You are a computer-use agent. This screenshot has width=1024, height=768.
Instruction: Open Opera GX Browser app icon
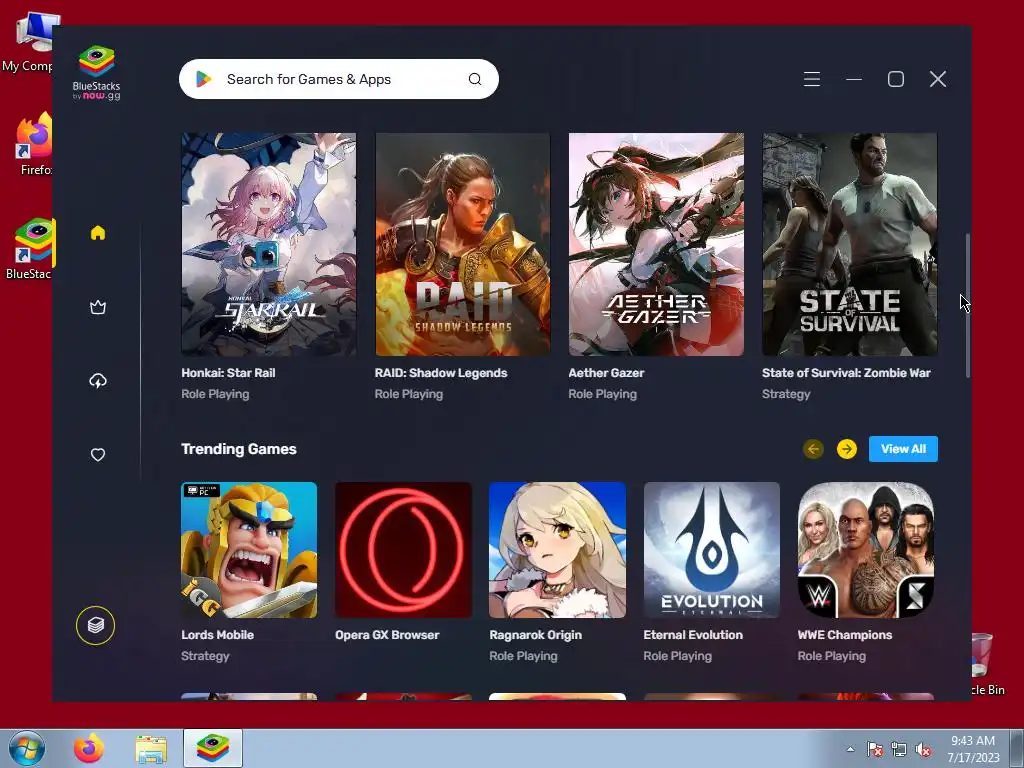point(403,550)
